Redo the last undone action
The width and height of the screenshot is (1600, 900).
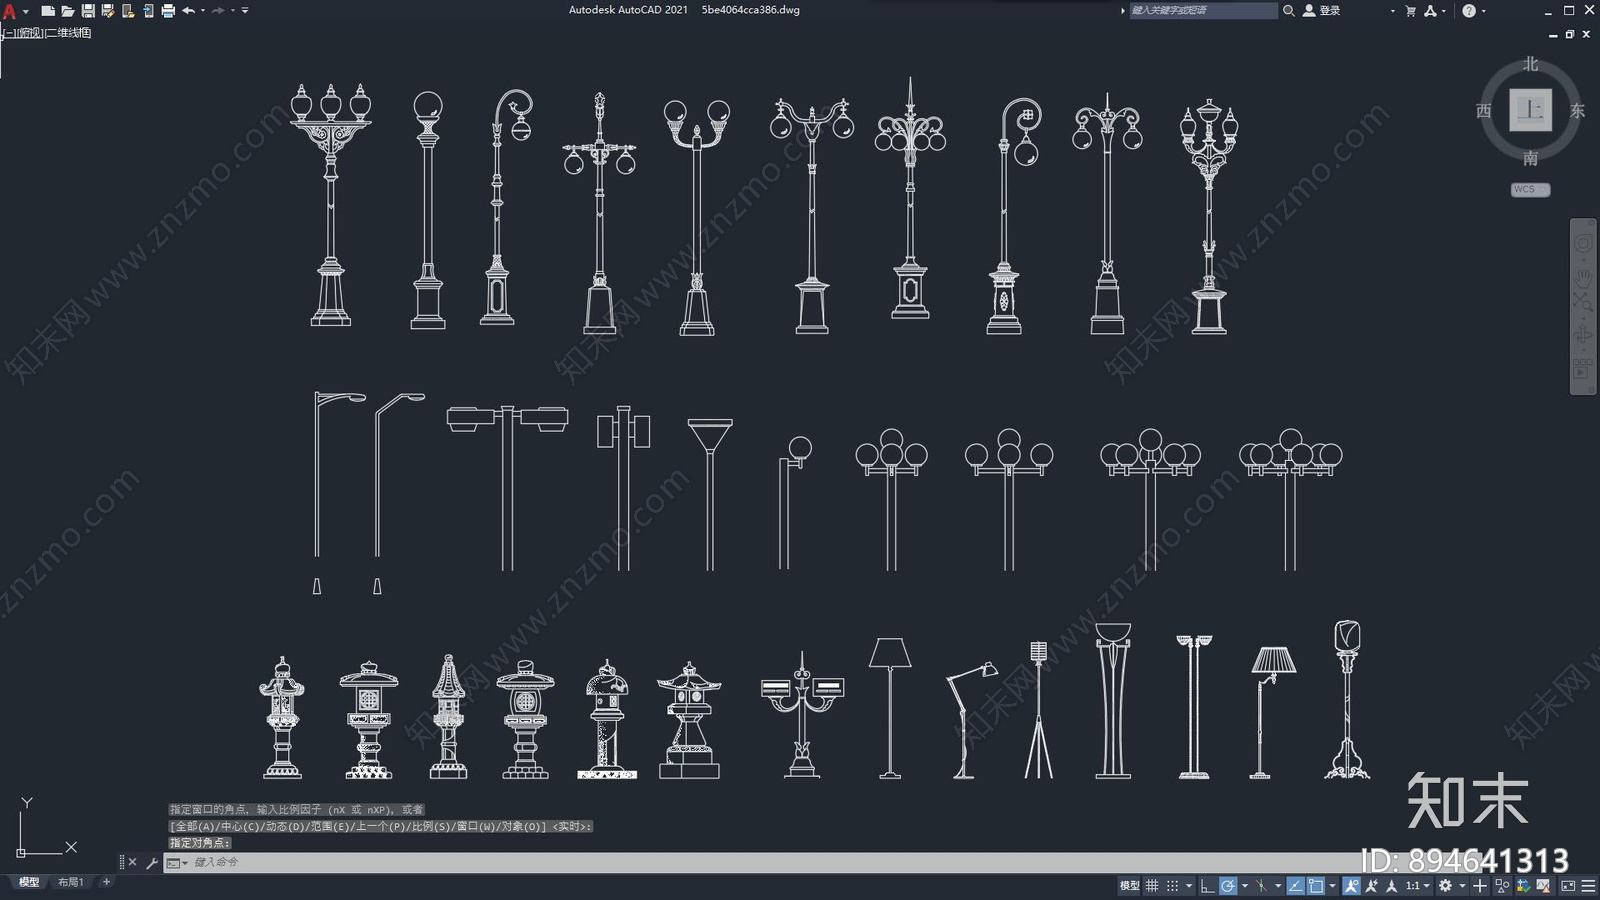pyautogui.click(x=218, y=11)
